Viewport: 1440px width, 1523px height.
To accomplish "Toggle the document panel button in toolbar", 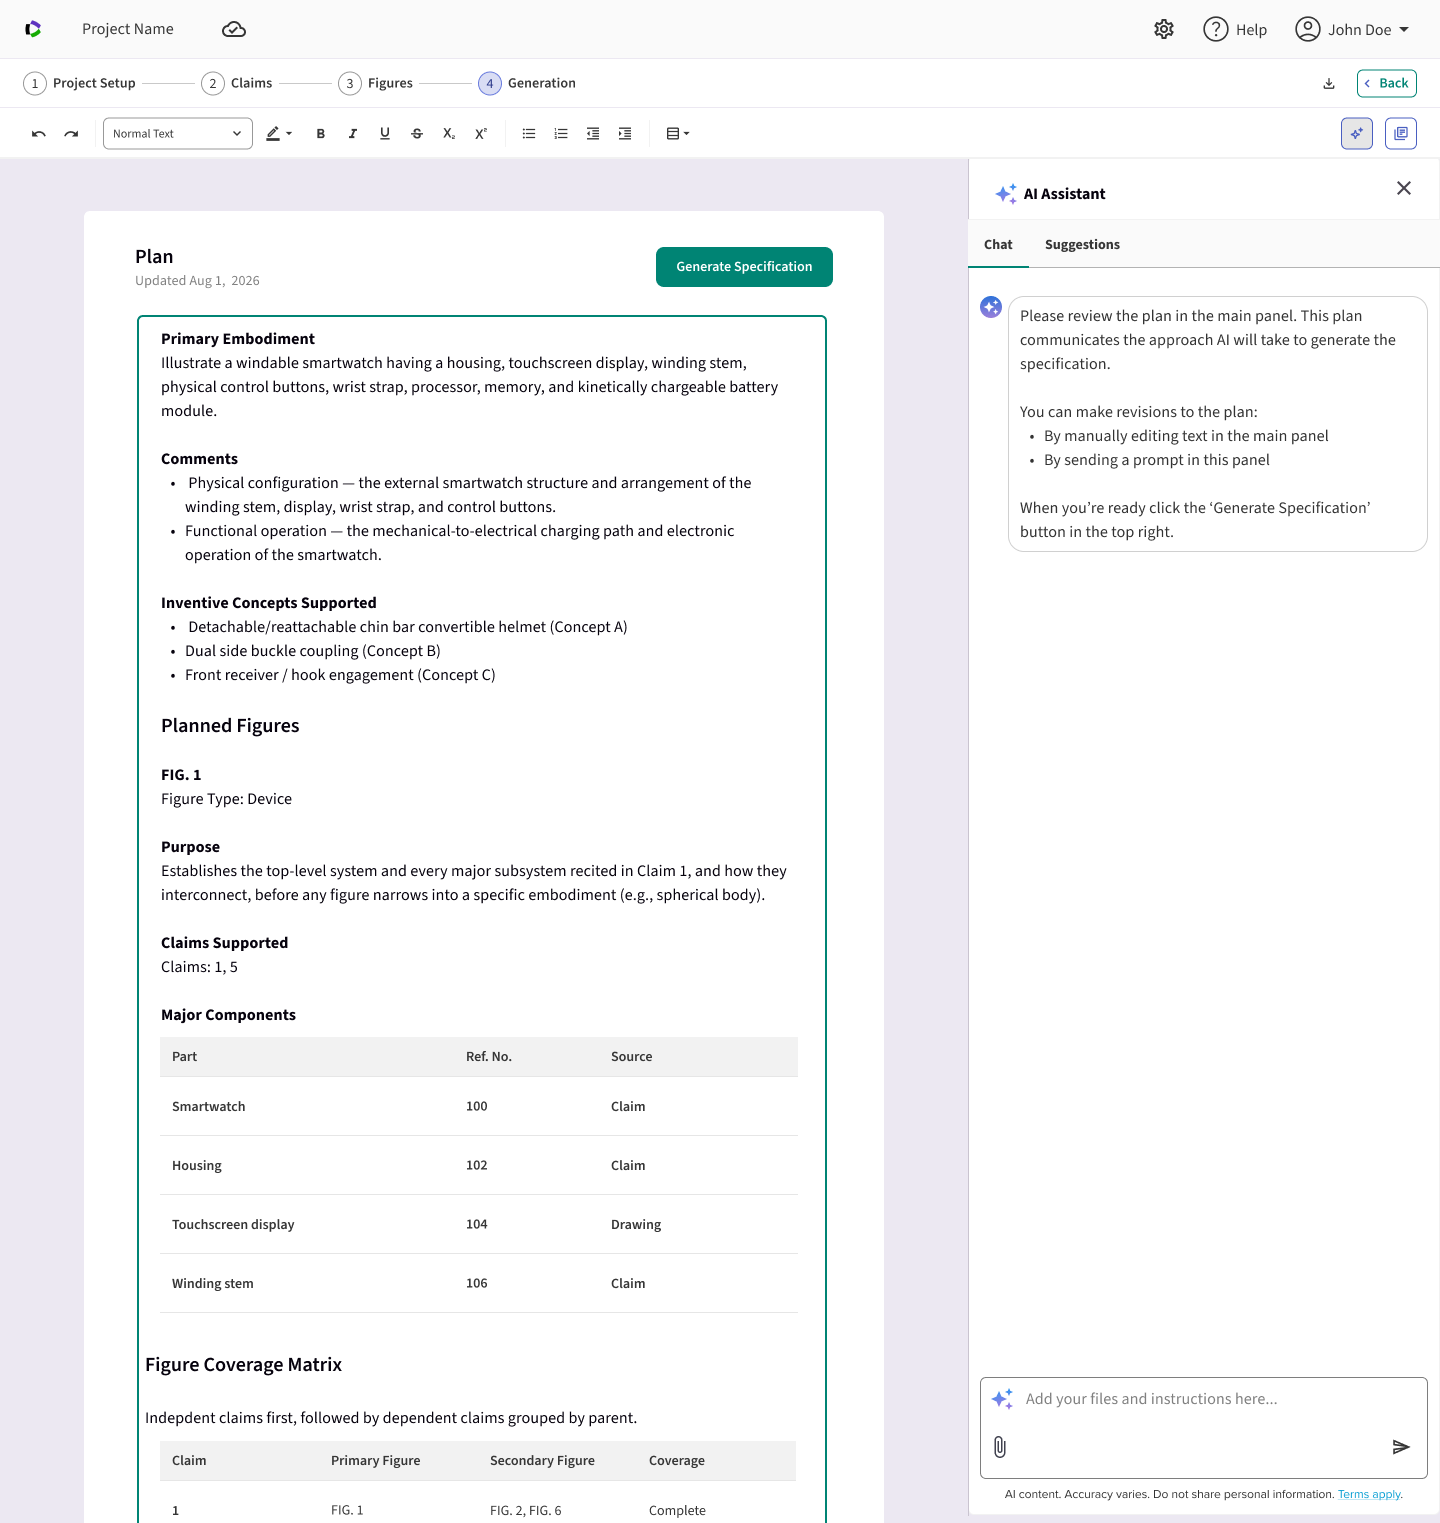I will (1401, 134).
